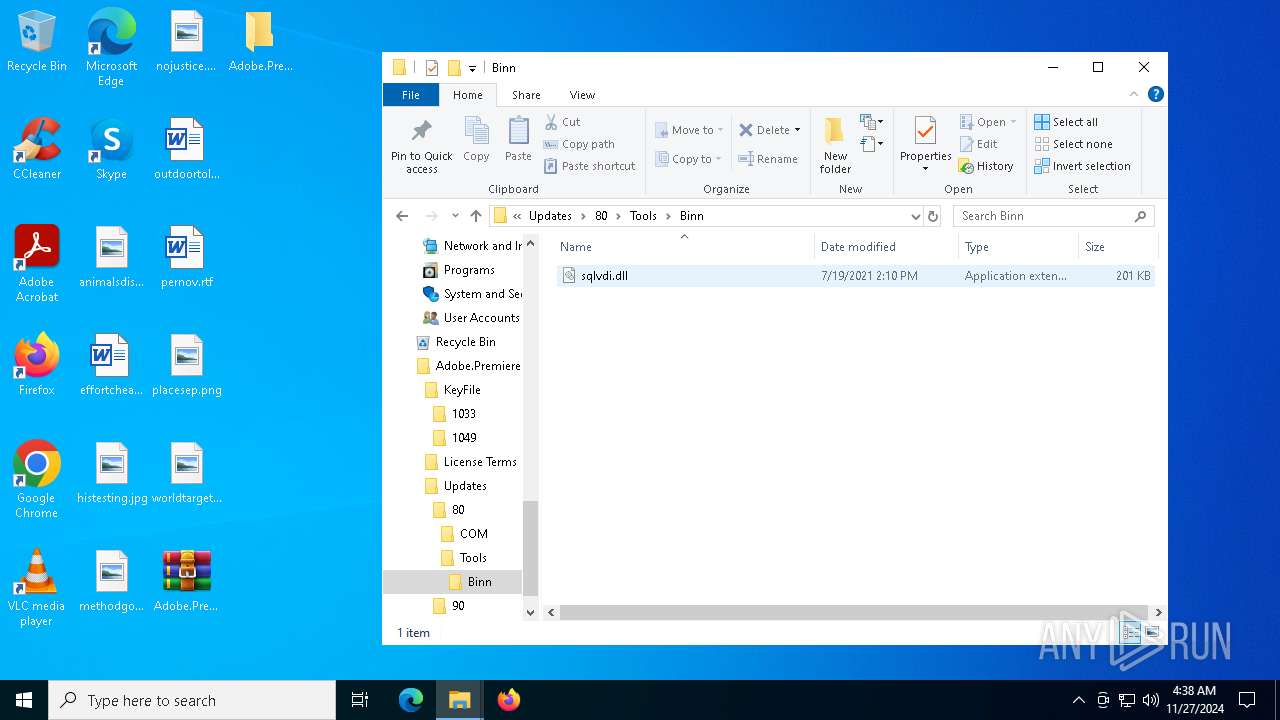
Task: Expand the Properties dropdown arrow
Action: 925,169
